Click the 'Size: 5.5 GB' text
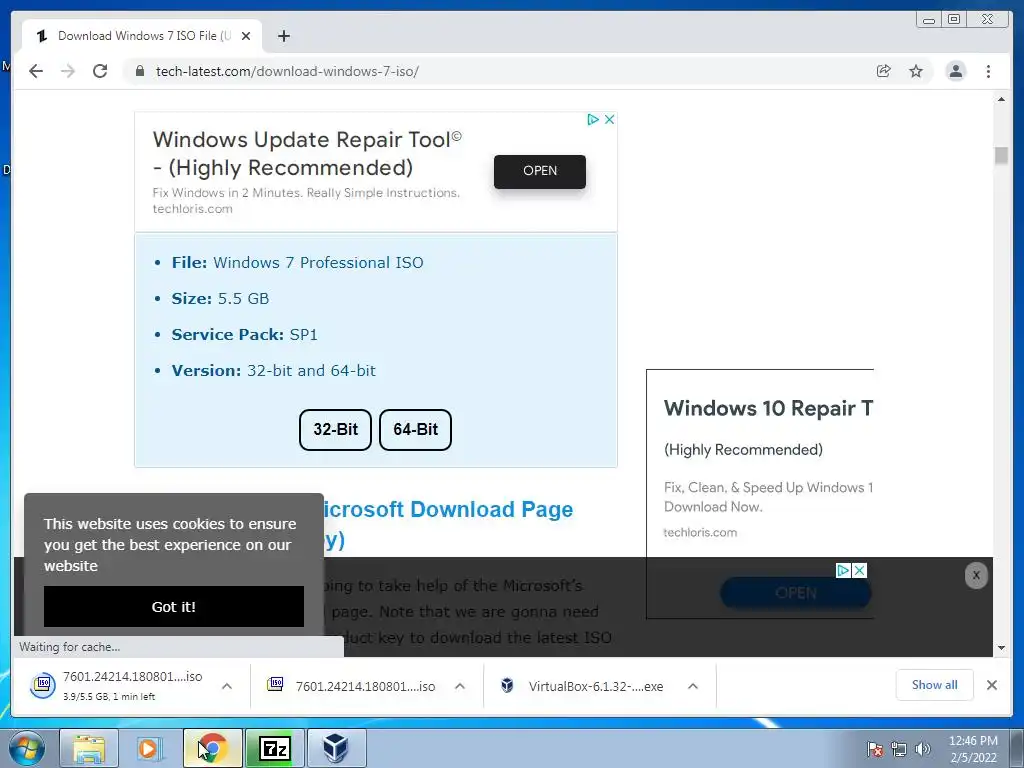 (220, 298)
